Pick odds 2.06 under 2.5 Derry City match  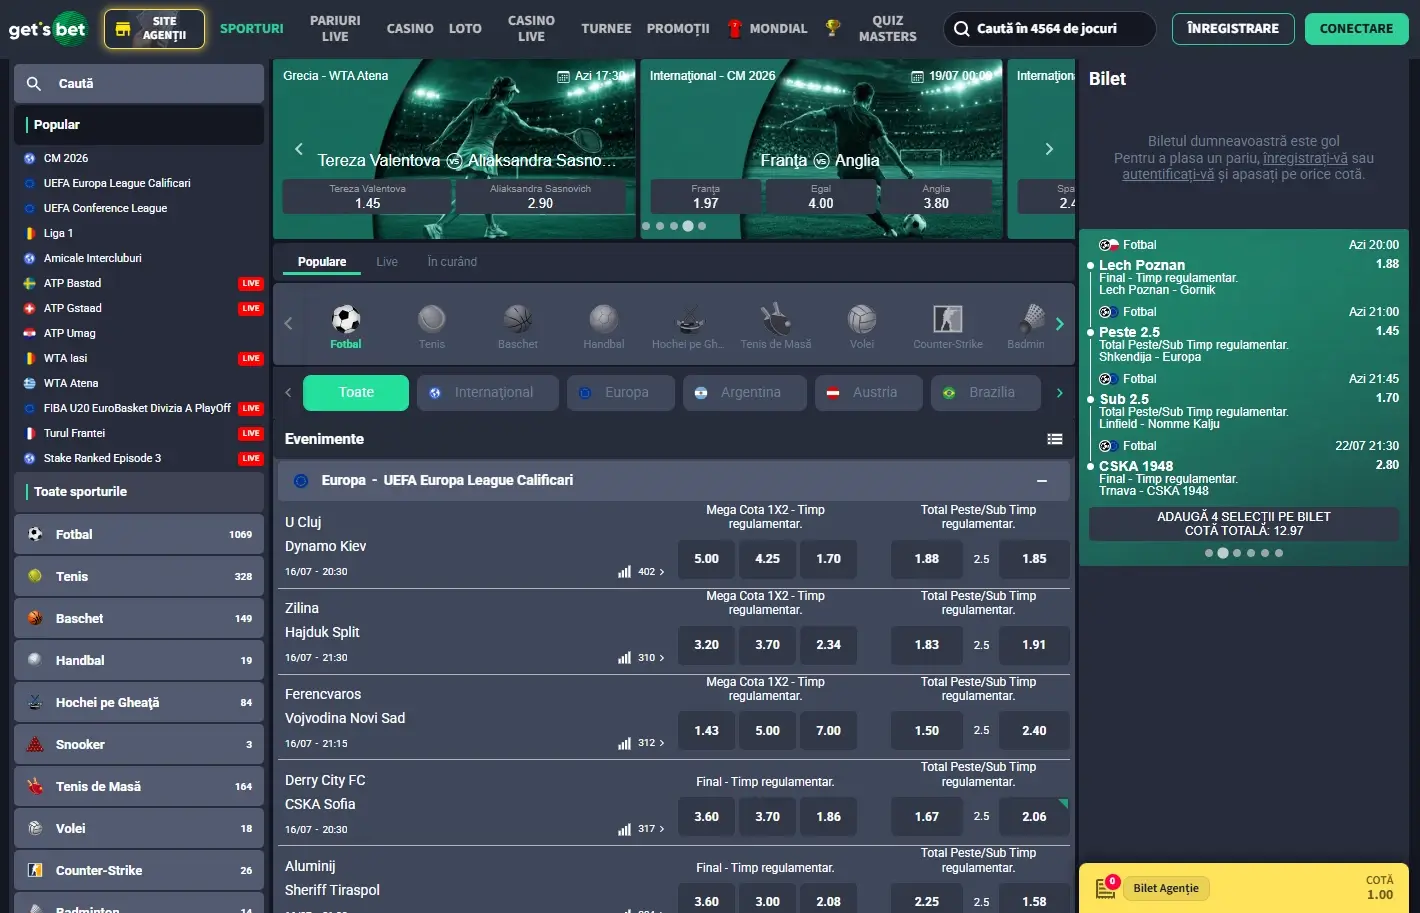tap(1034, 817)
